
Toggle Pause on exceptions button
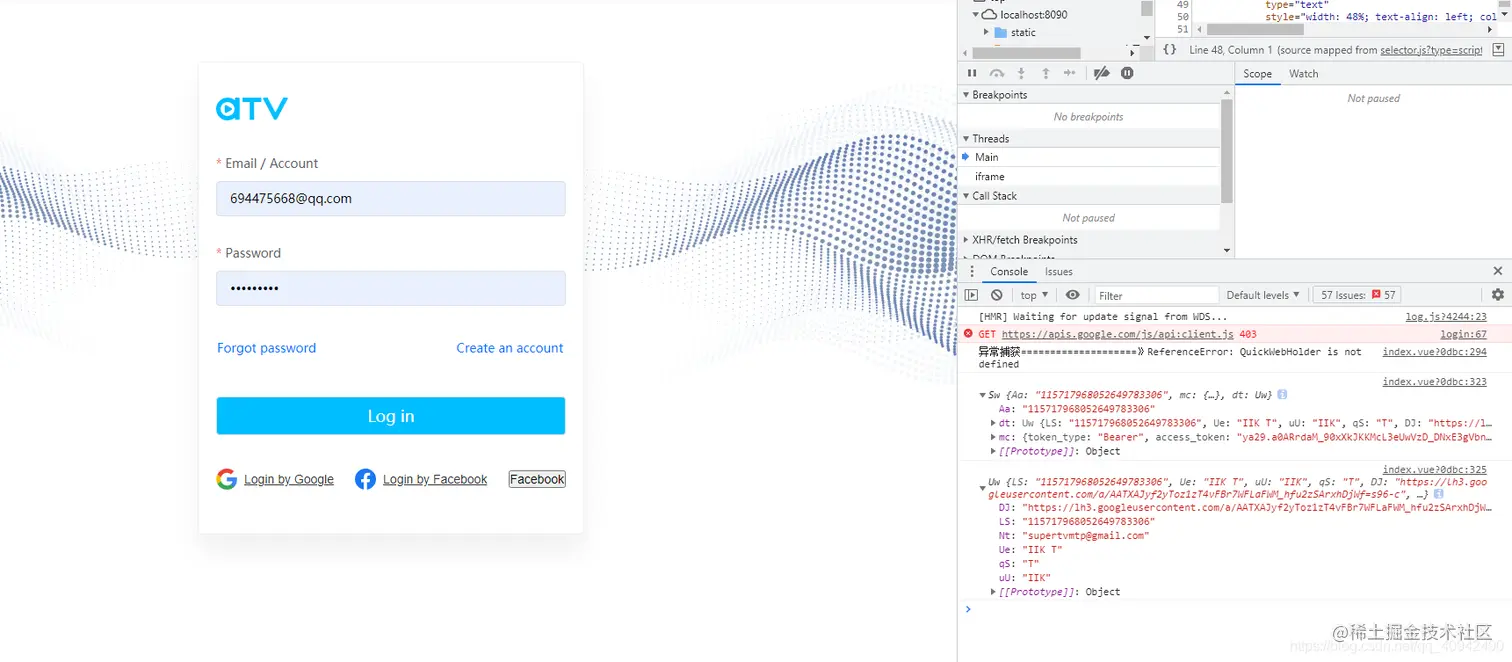point(1127,73)
